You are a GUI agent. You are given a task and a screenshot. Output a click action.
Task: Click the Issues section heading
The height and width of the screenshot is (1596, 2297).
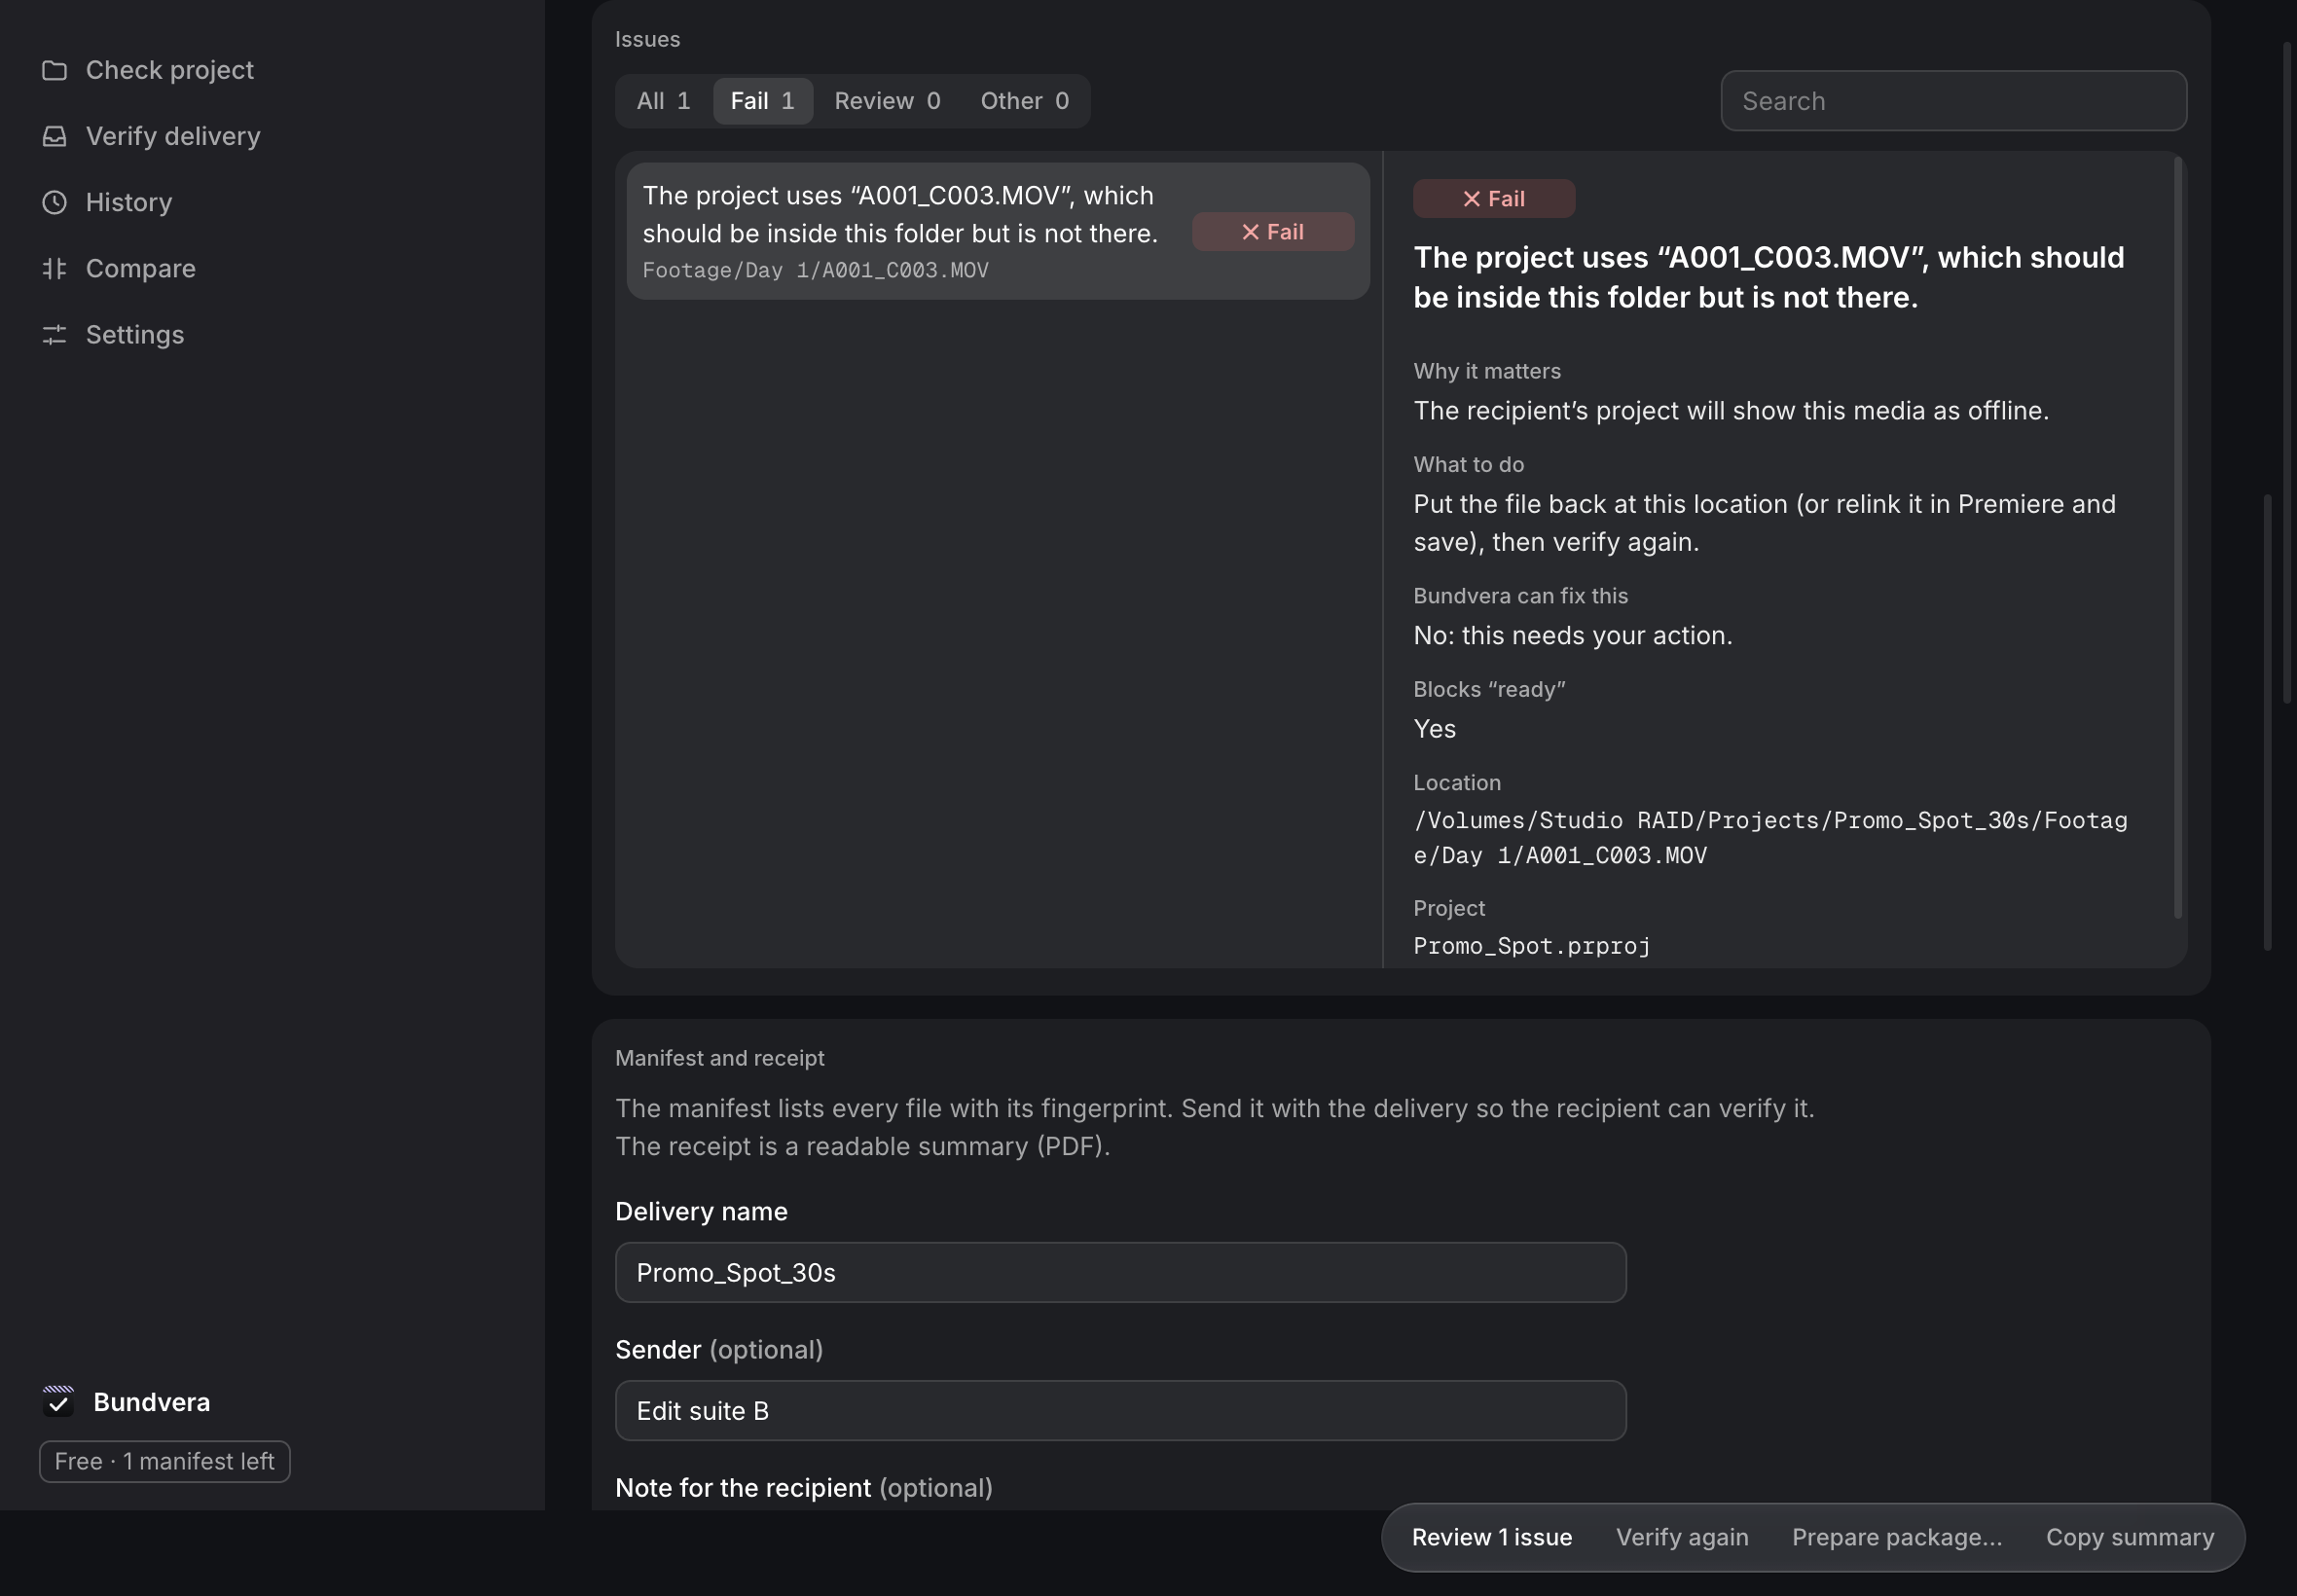647,39
